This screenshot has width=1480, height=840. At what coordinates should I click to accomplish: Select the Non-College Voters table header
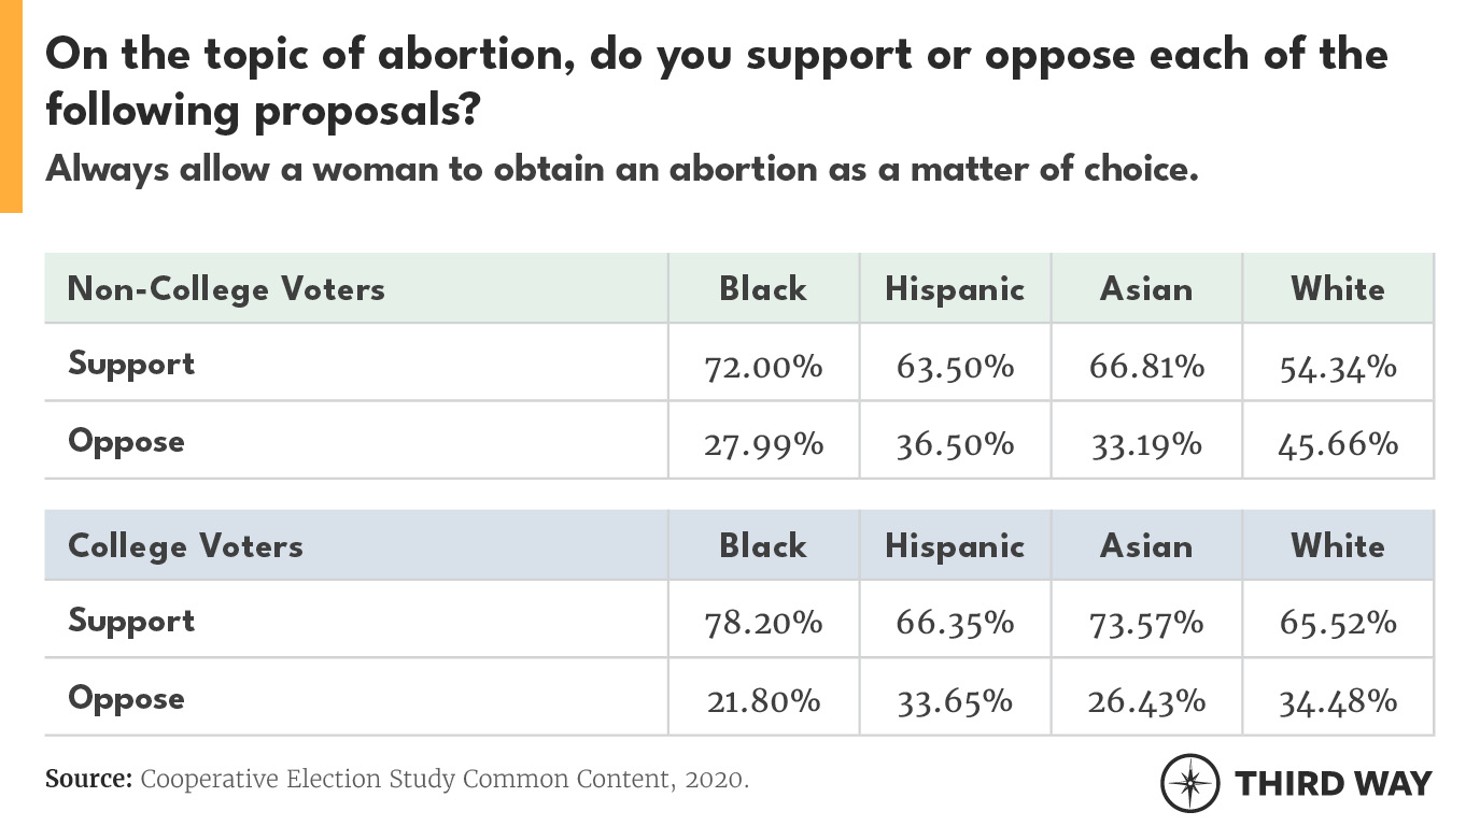(226, 289)
